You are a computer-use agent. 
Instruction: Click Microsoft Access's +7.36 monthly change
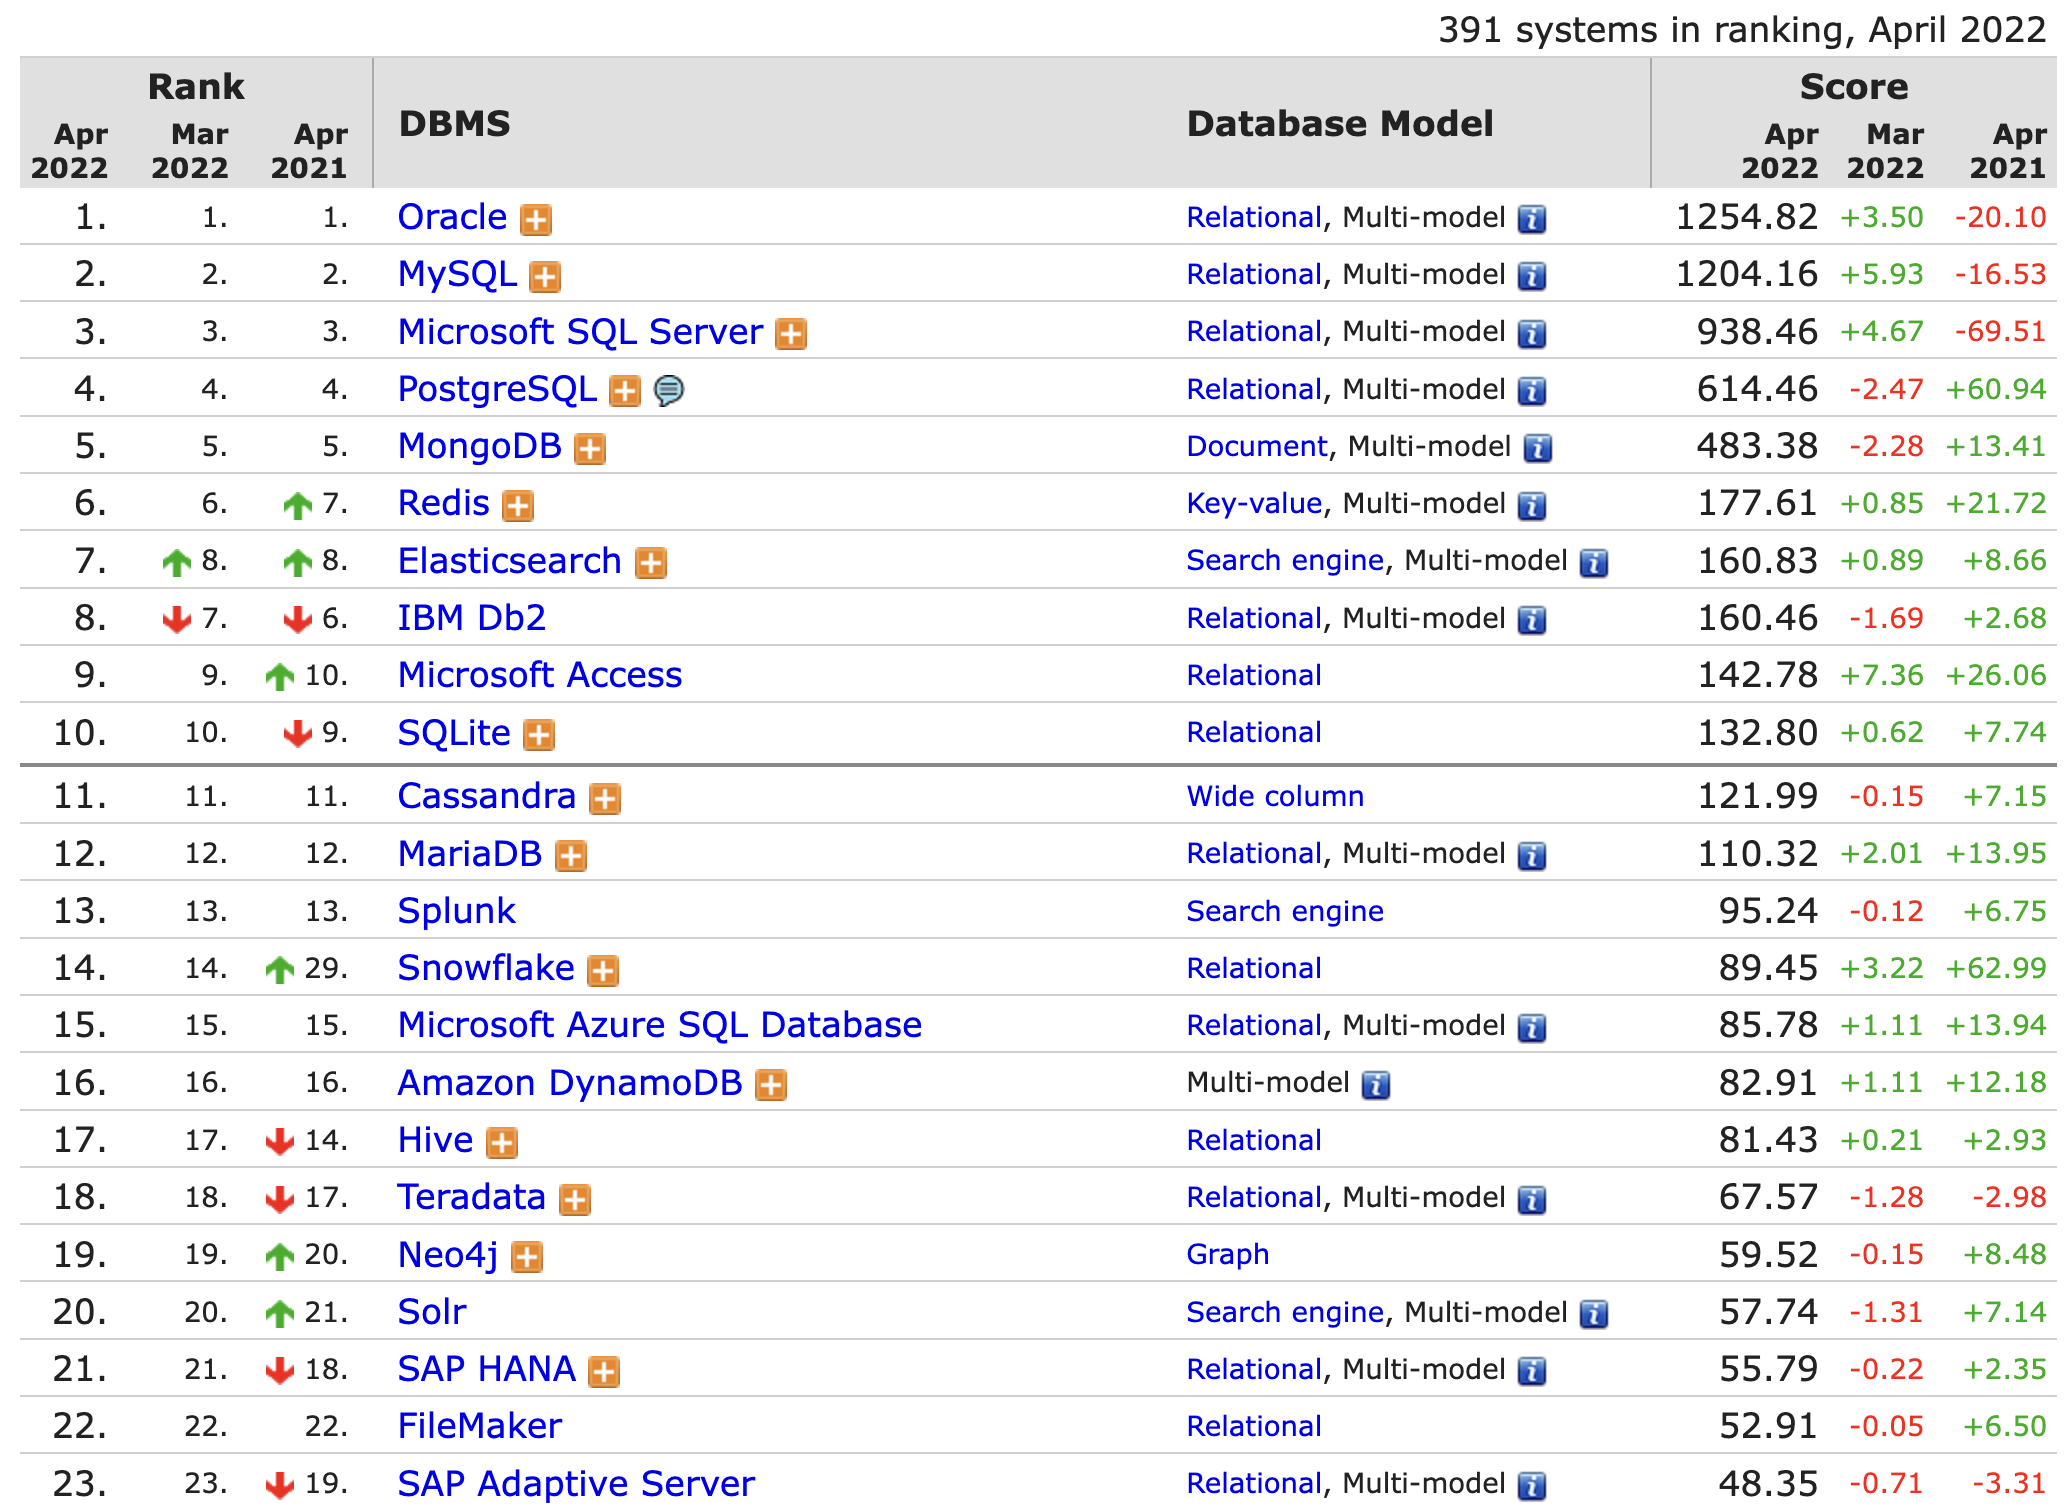click(1882, 675)
